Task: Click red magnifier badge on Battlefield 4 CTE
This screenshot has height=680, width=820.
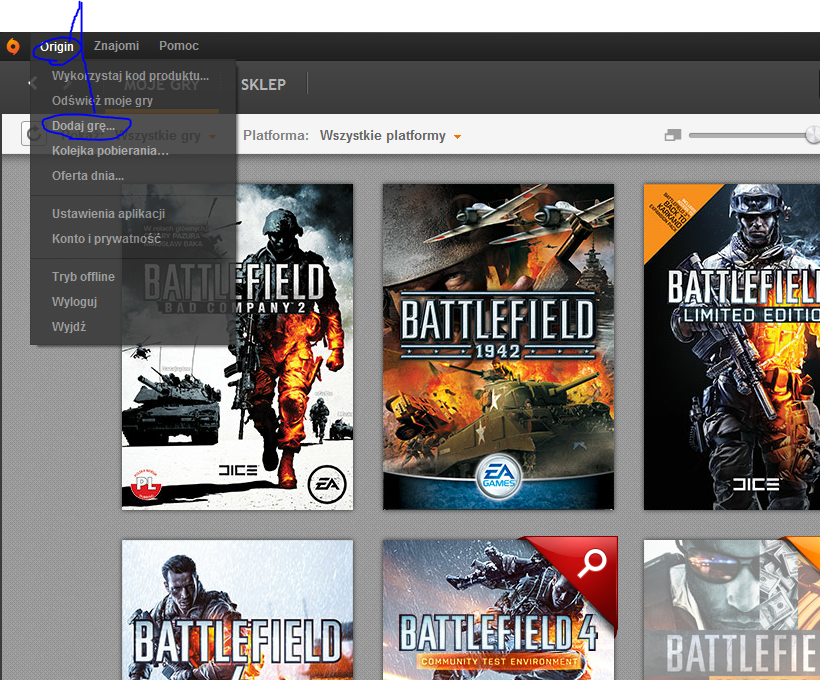Action: pos(591,563)
